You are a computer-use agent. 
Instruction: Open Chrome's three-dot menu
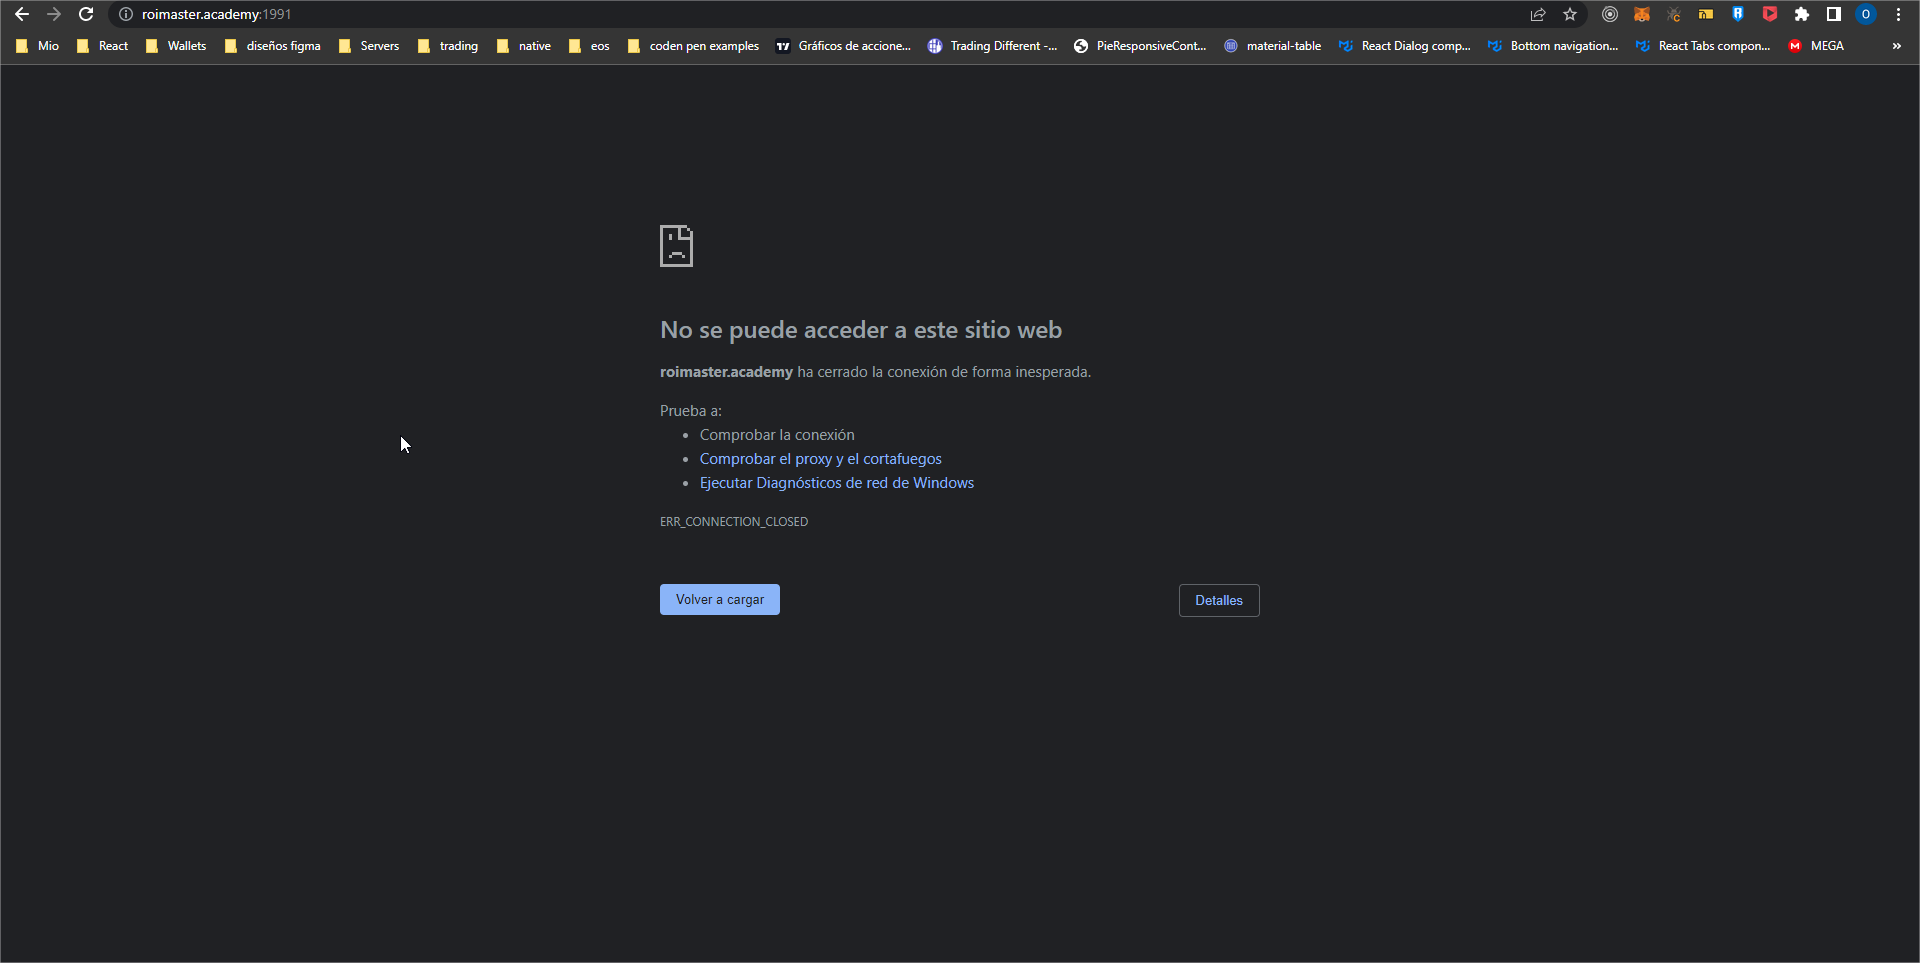coord(1899,14)
